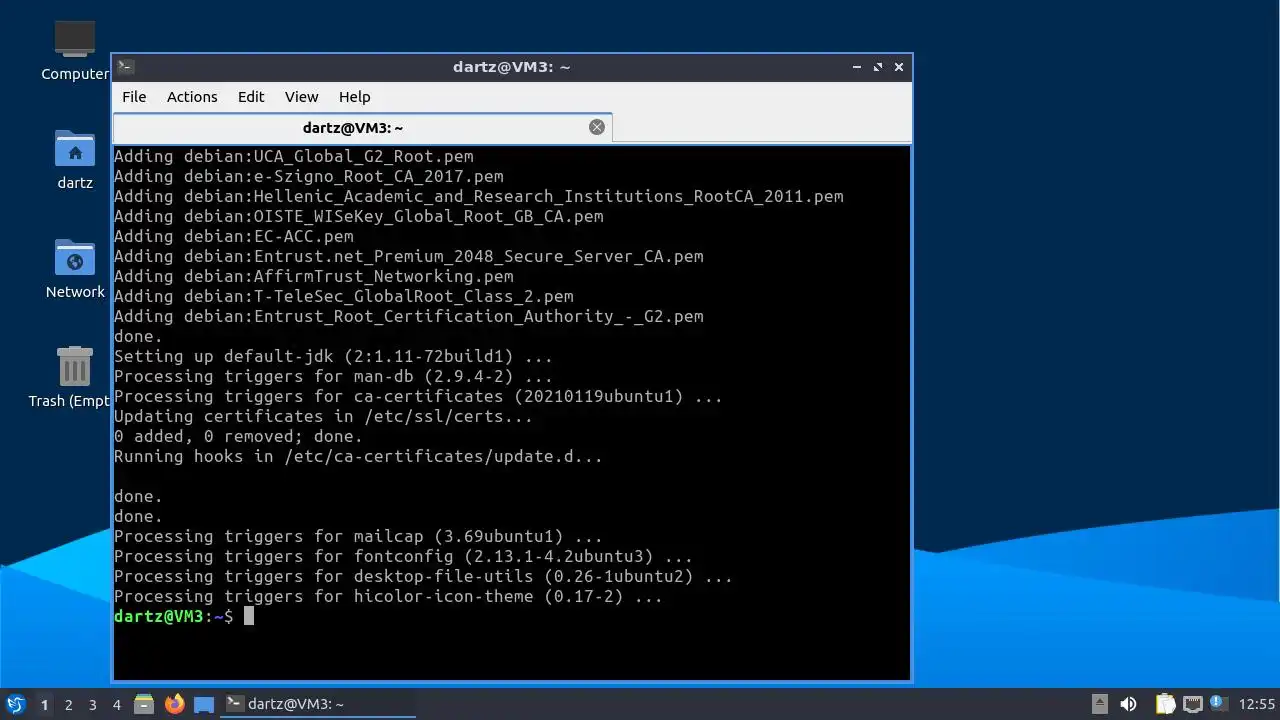The height and width of the screenshot is (720, 1280).
Task: Open the removable media eject icon
Action: click(1099, 704)
